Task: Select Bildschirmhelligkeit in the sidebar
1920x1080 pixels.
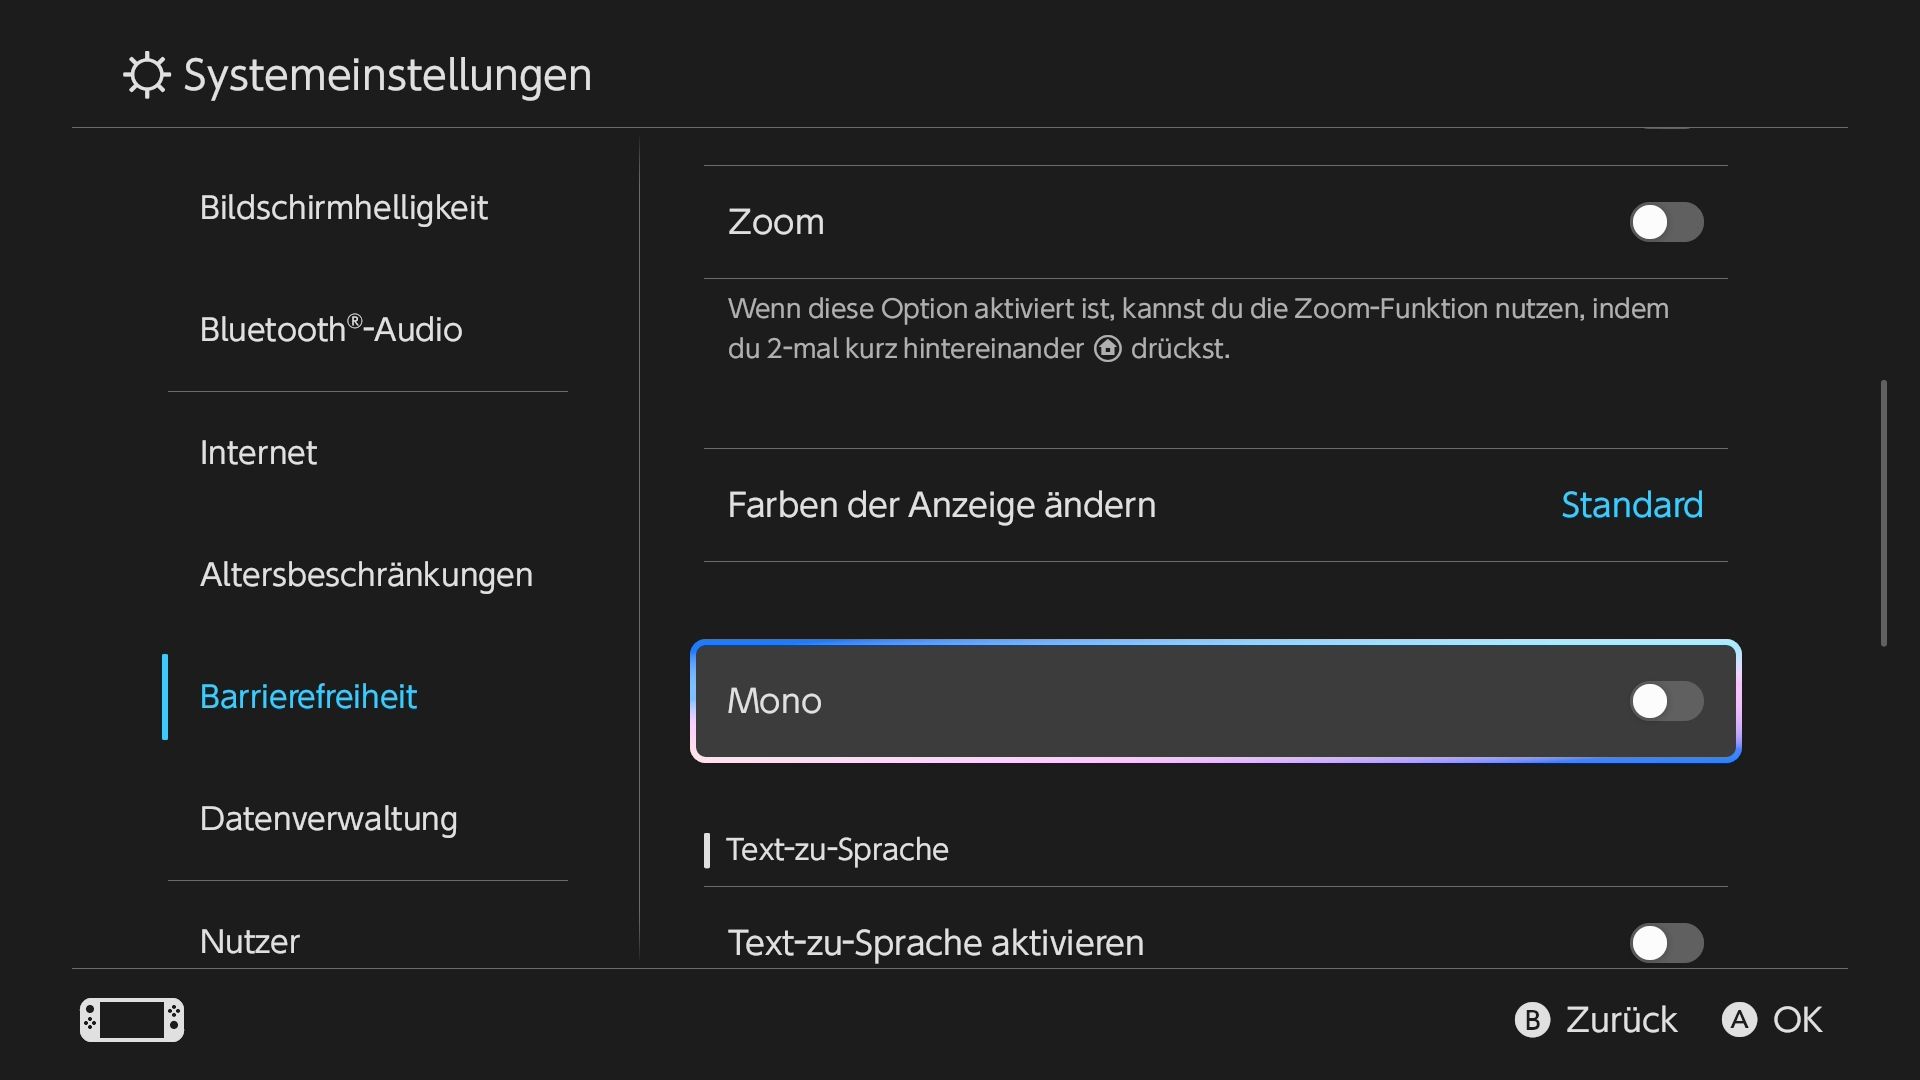Action: pyautogui.click(x=344, y=208)
